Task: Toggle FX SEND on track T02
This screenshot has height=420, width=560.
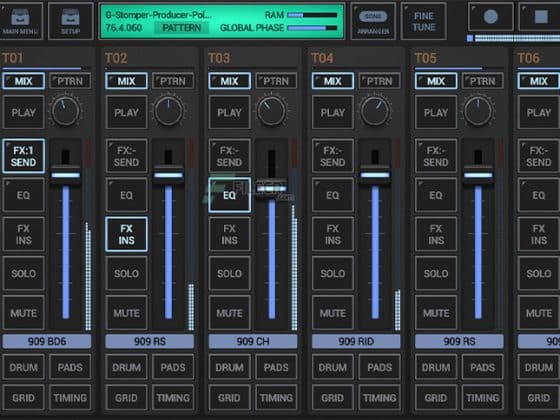Action: click(x=126, y=156)
